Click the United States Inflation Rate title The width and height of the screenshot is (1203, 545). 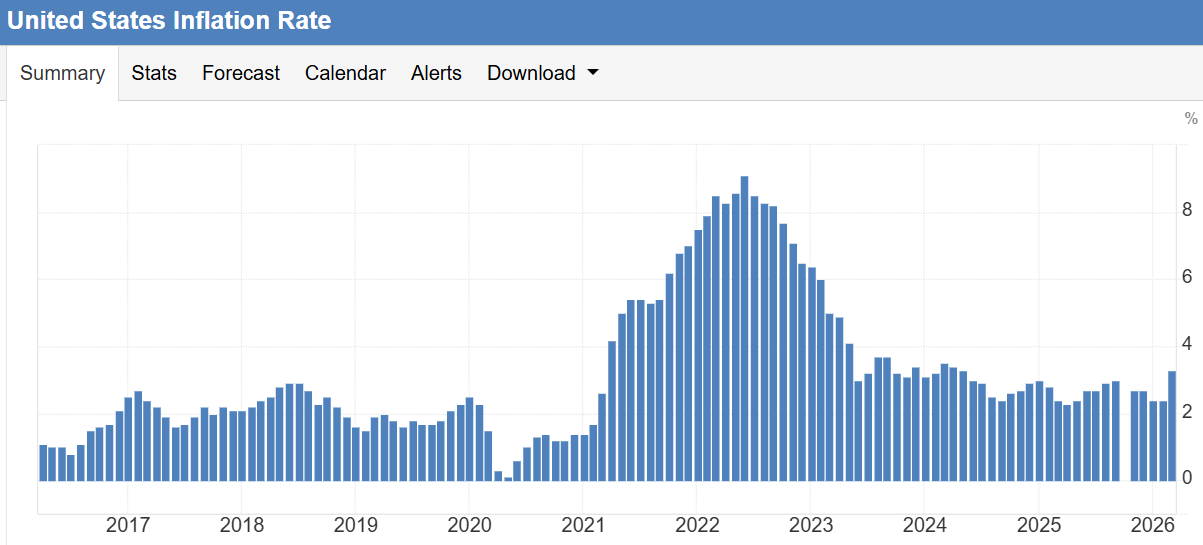(x=169, y=20)
